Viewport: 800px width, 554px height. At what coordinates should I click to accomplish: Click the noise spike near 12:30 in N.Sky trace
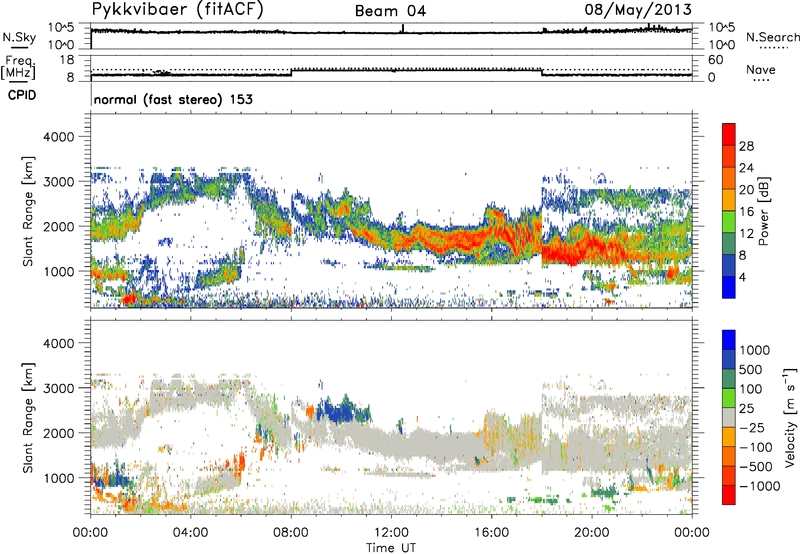[403, 29]
